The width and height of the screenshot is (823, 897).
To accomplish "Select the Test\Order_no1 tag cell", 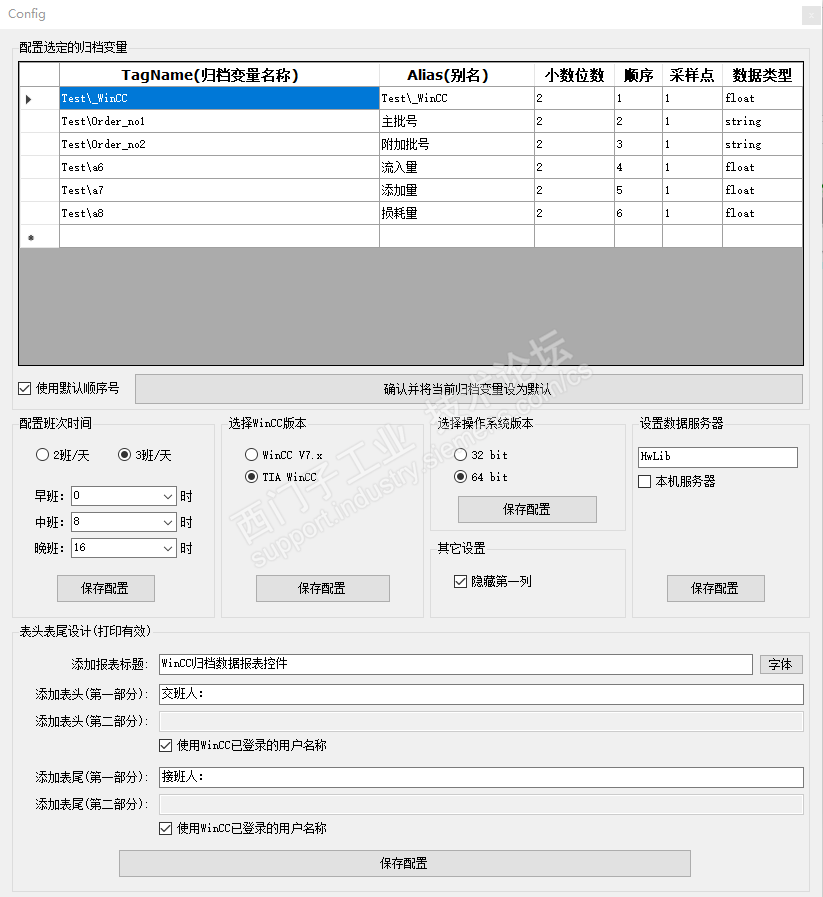I will pos(220,121).
